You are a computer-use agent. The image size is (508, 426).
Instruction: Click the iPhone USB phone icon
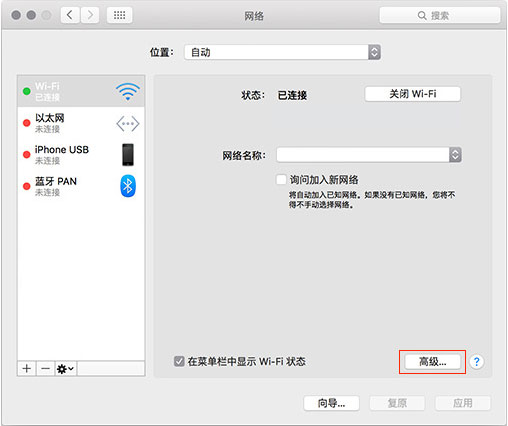128,155
